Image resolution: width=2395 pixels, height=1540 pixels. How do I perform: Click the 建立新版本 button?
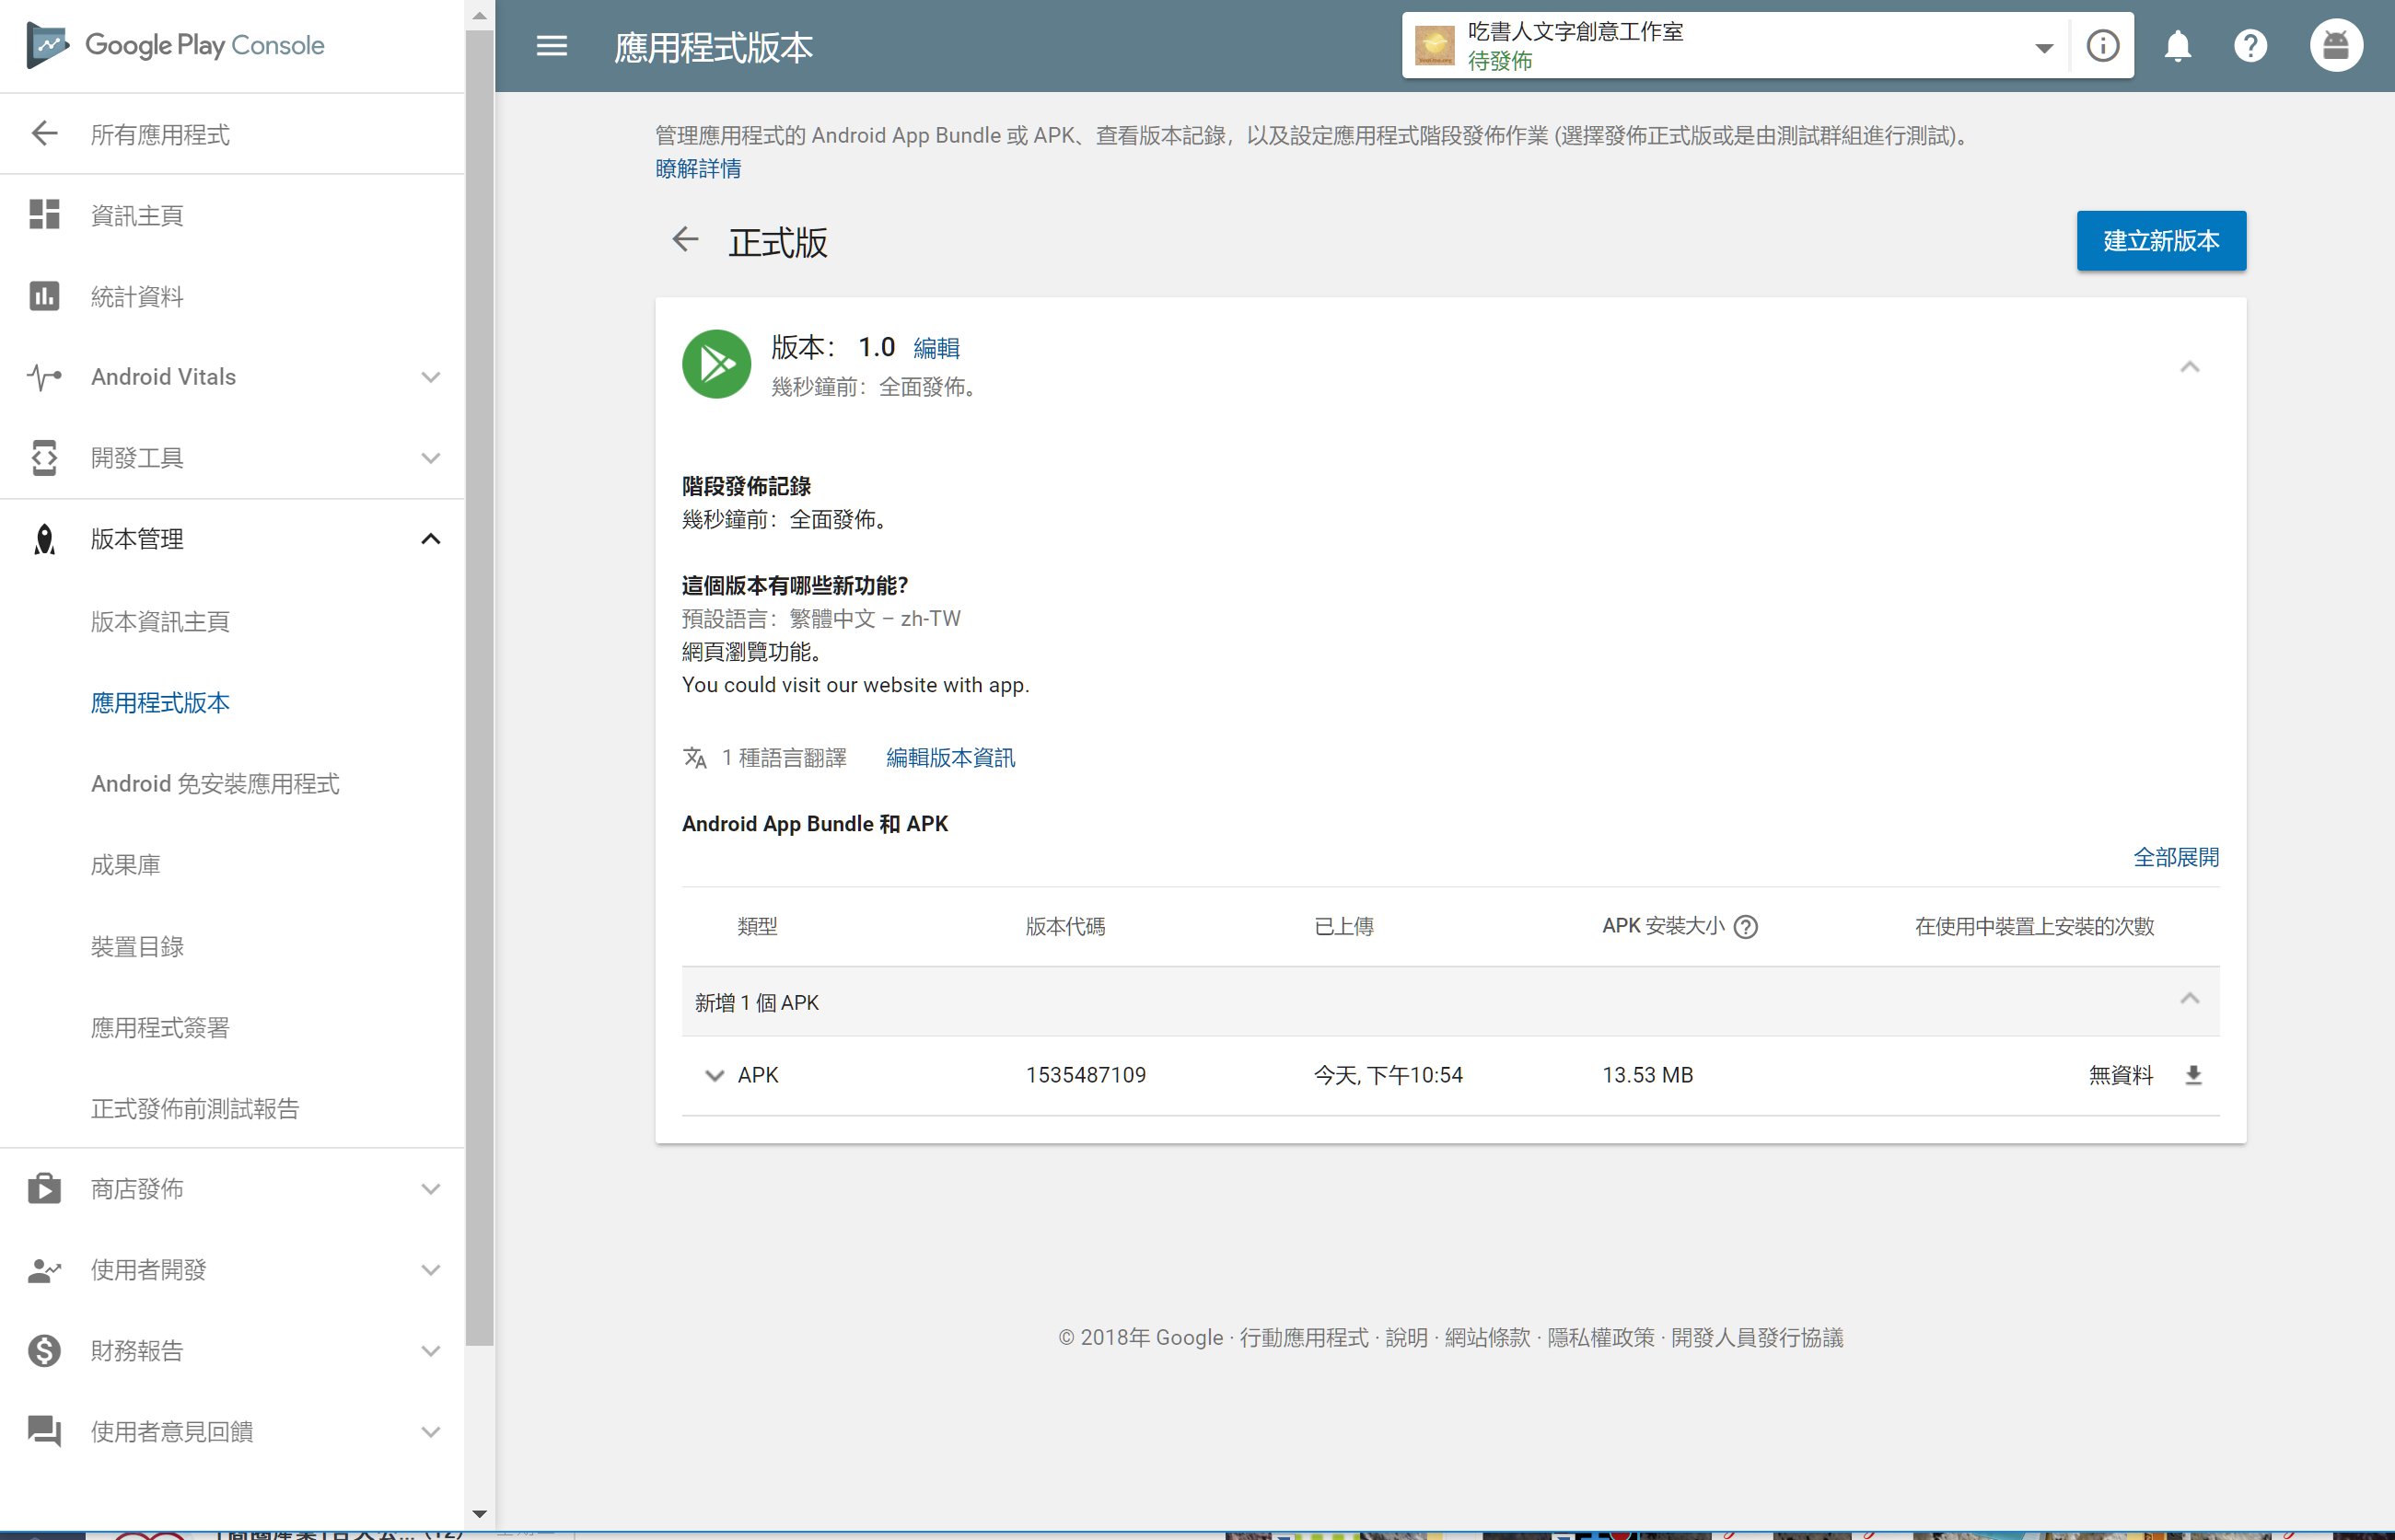pos(2160,241)
